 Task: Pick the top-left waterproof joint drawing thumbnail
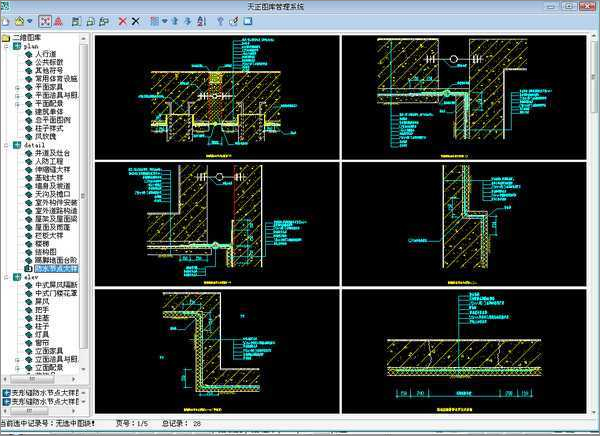pos(217,97)
